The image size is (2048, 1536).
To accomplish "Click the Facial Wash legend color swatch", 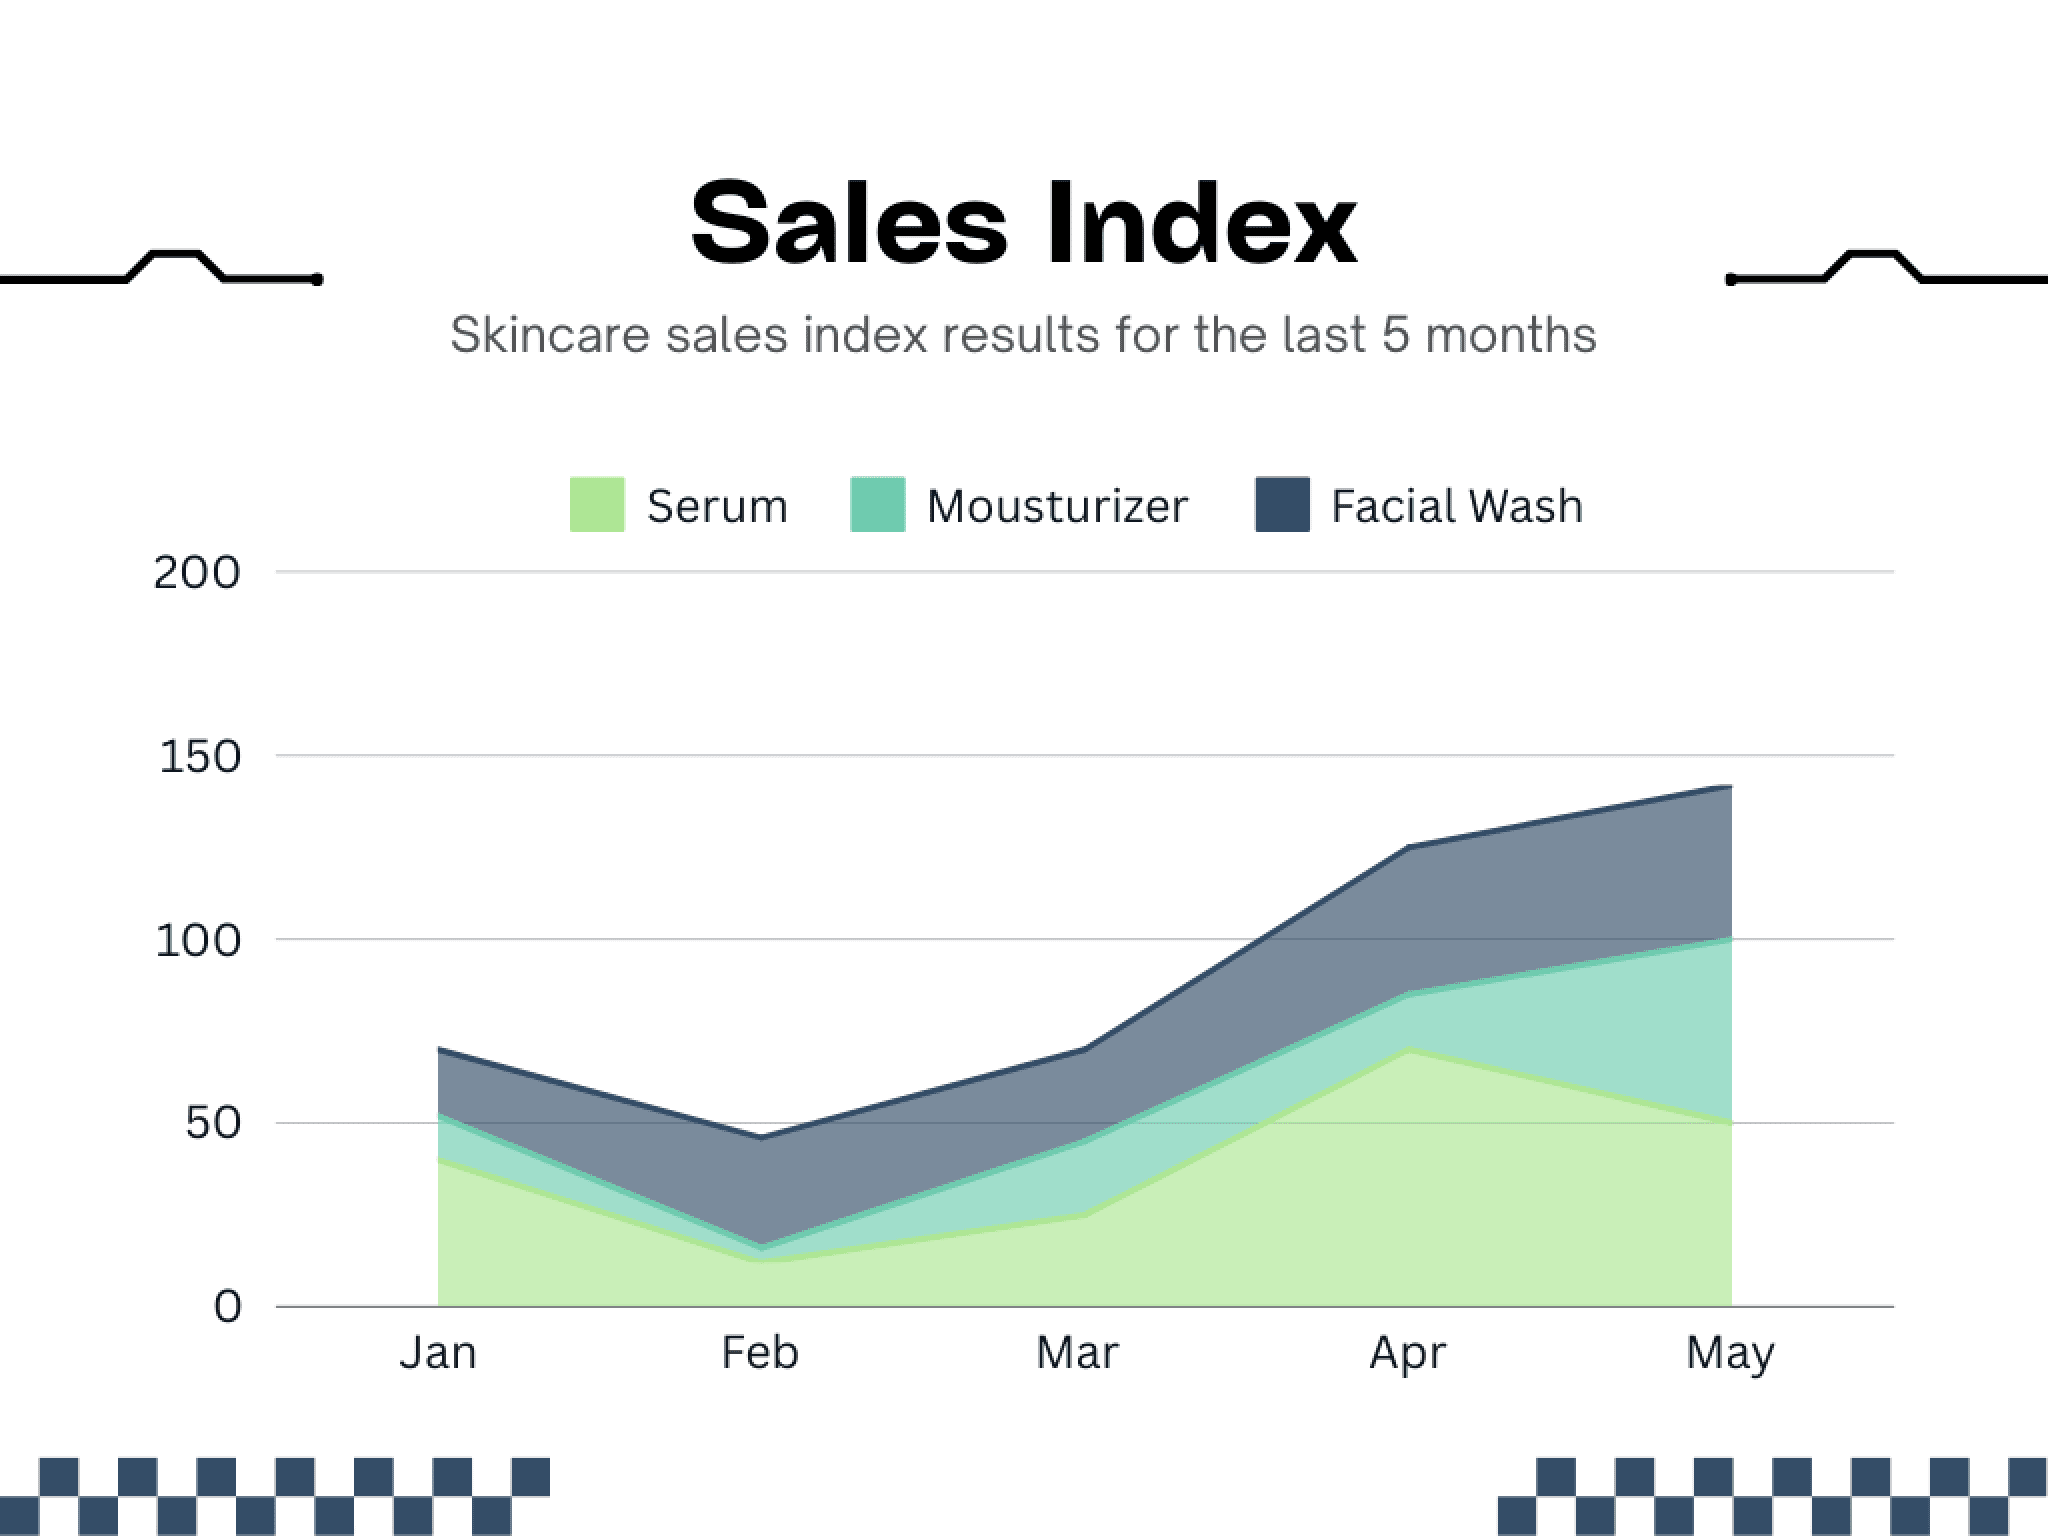I will pos(1282,505).
